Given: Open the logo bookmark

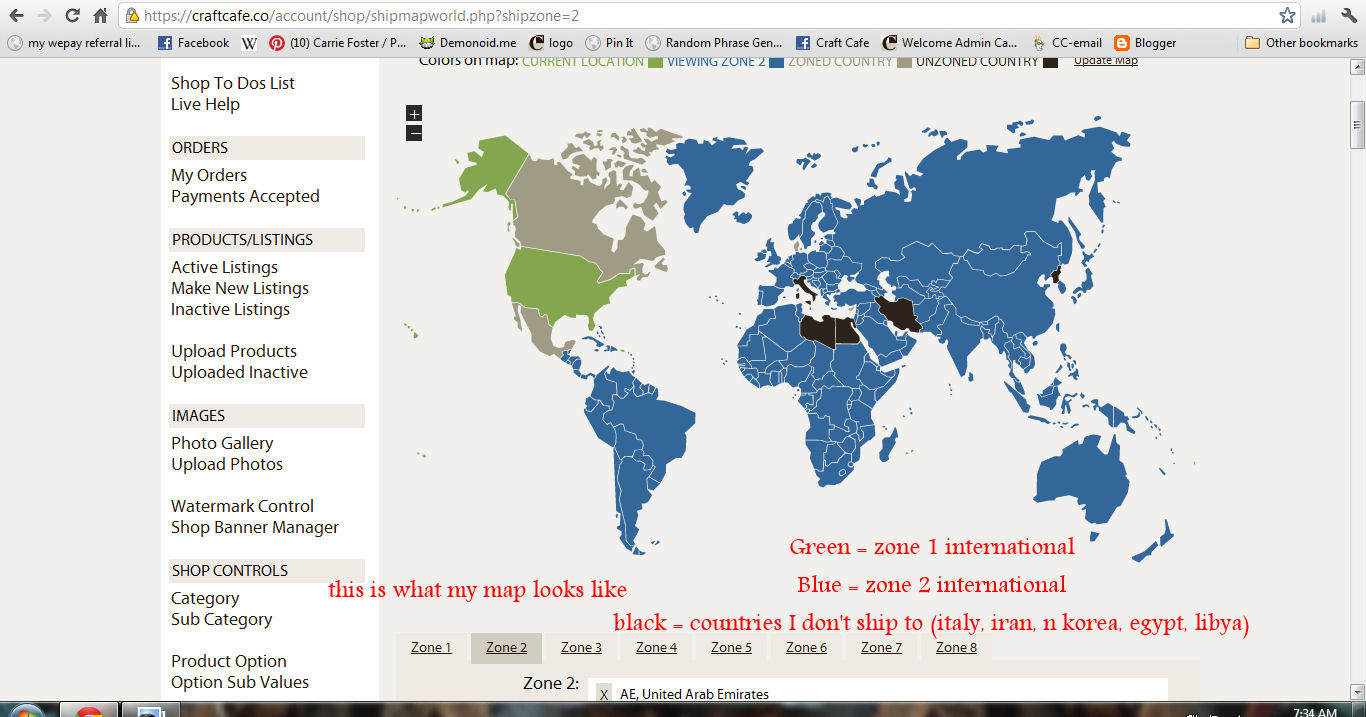Looking at the screenshot, I should 551,43.
